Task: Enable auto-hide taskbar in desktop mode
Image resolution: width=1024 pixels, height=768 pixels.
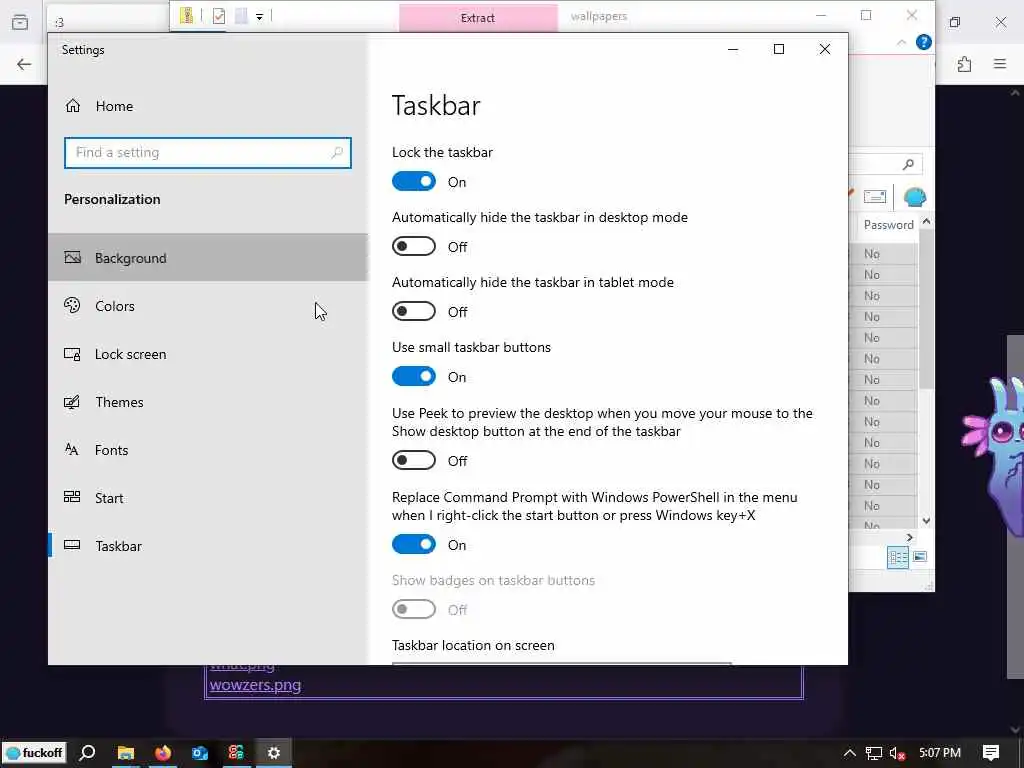Action: [413, 246]
